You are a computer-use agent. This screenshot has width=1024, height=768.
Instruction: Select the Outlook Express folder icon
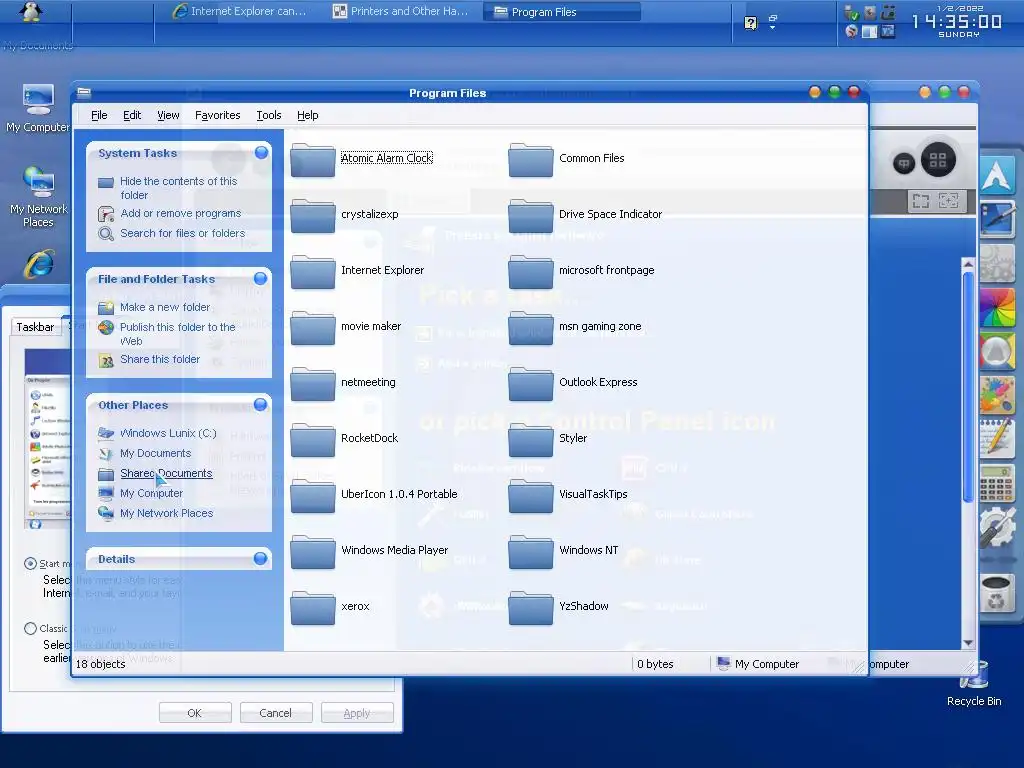tap(531, 385)
